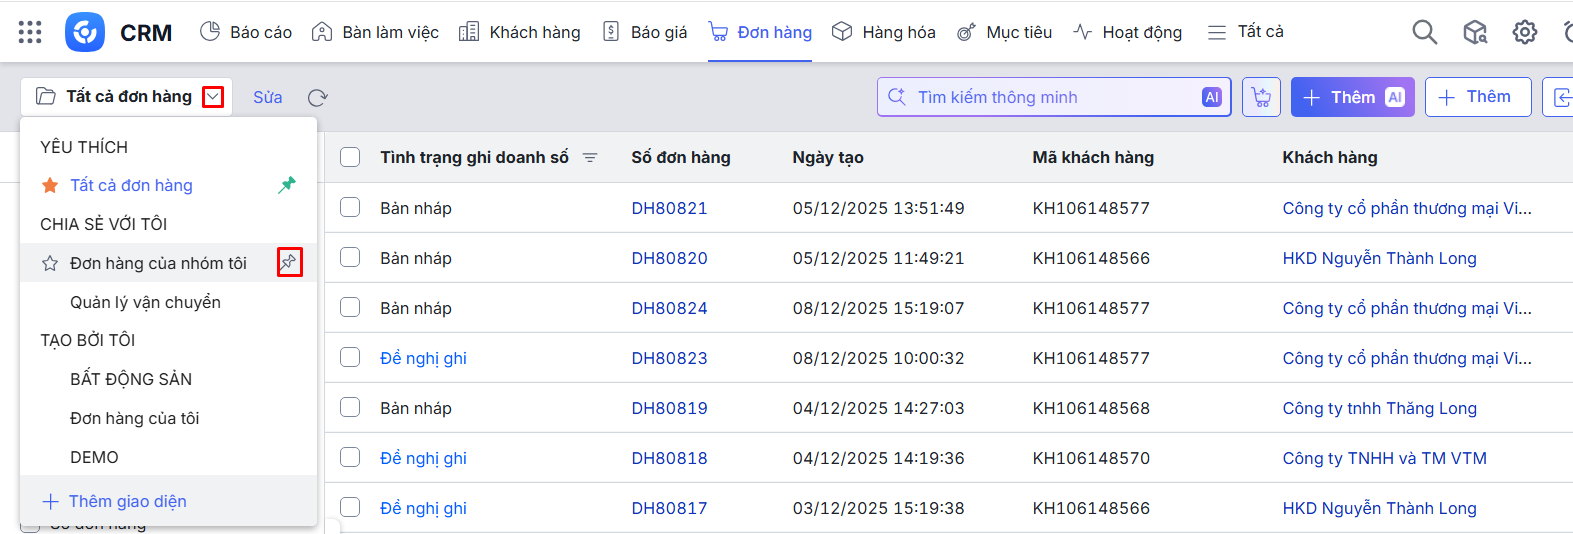Pin the Đơn hàng của nhóm tôi view
1573x534 pixels.
coord(289,262)
